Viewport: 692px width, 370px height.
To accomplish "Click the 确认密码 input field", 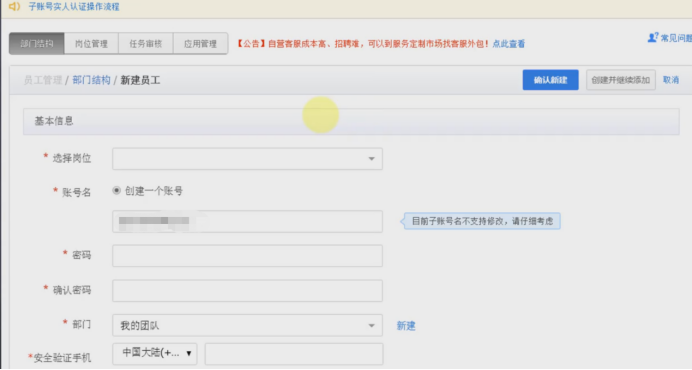I will (247, 291).
